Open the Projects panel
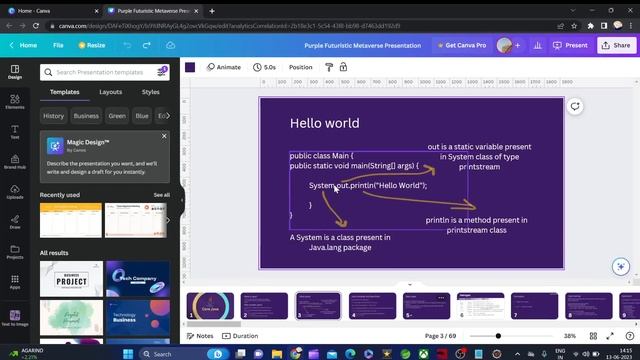This screenshot has width=640, height=360. click(15, 252)
